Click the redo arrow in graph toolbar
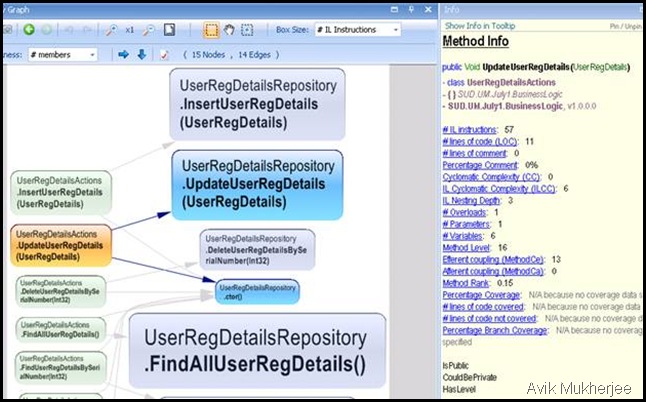 (87, 30)
